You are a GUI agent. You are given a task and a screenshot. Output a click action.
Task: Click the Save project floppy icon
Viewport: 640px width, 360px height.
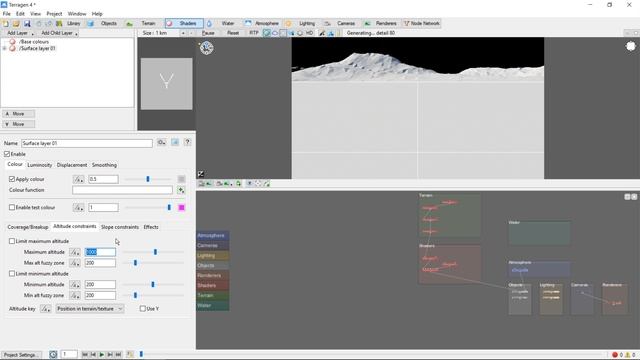(27, 24)
